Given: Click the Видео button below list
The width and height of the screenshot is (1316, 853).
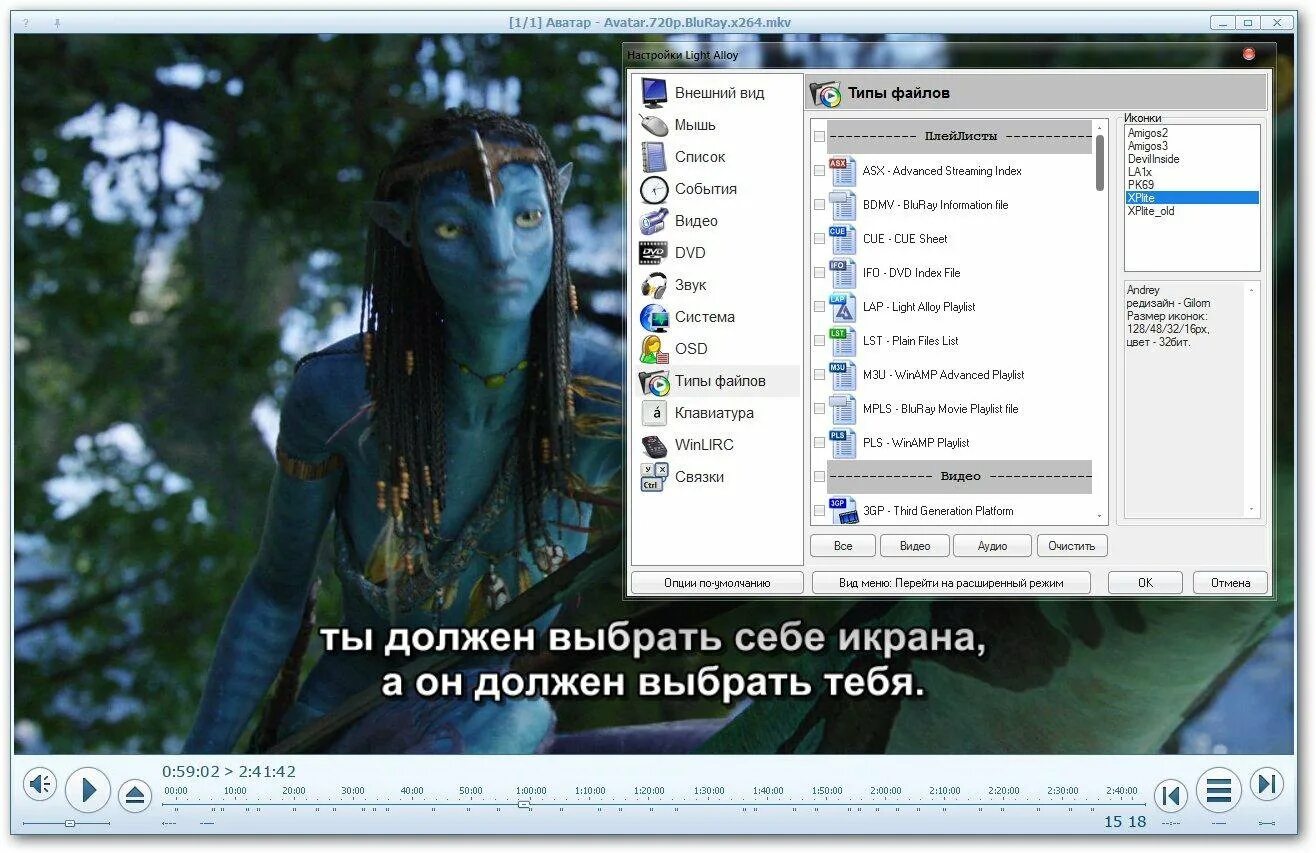Looking at the screenshot, I should 915,546.
